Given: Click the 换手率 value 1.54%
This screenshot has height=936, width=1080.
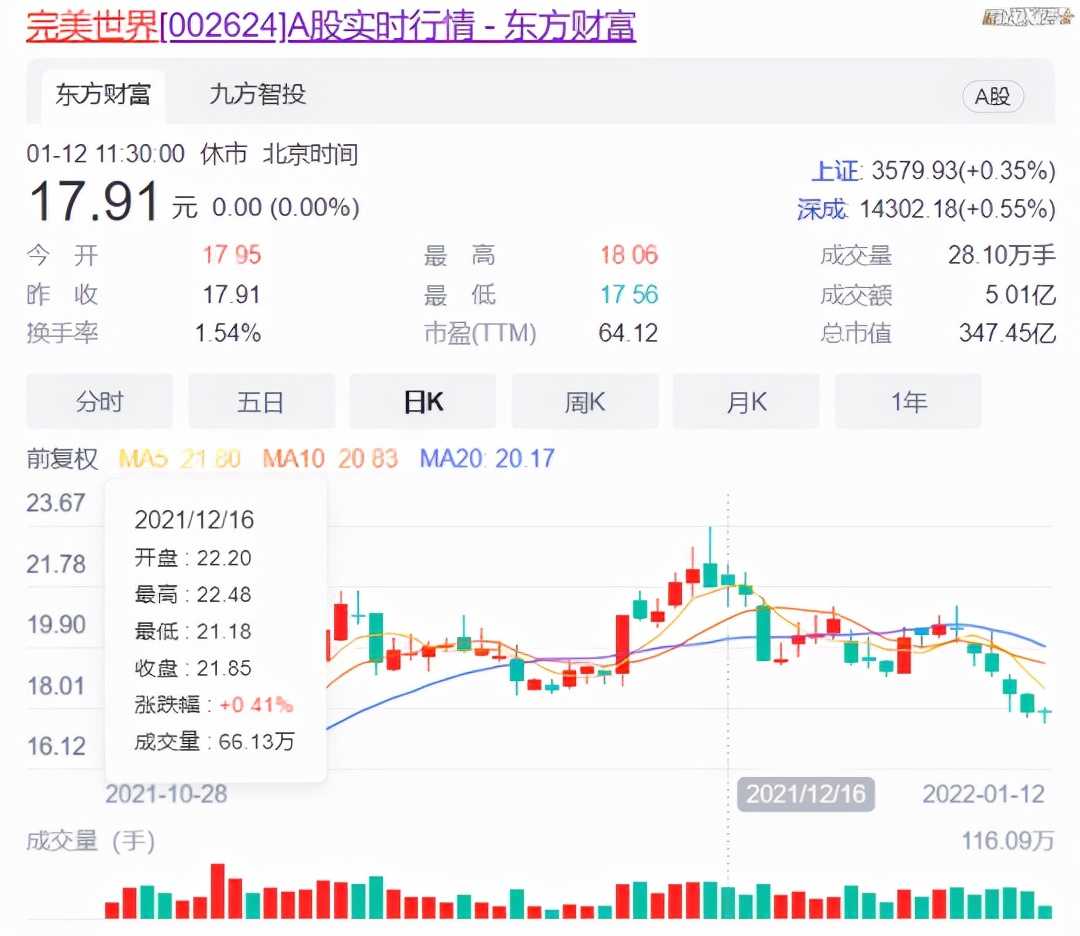Looking at the screenshot, I should (228, 334).
